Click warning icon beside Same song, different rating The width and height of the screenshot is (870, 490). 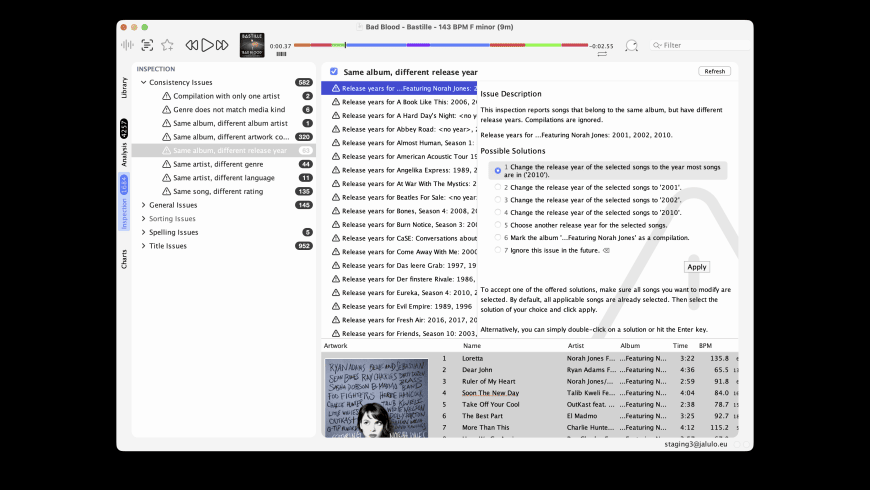click(166, 191)
